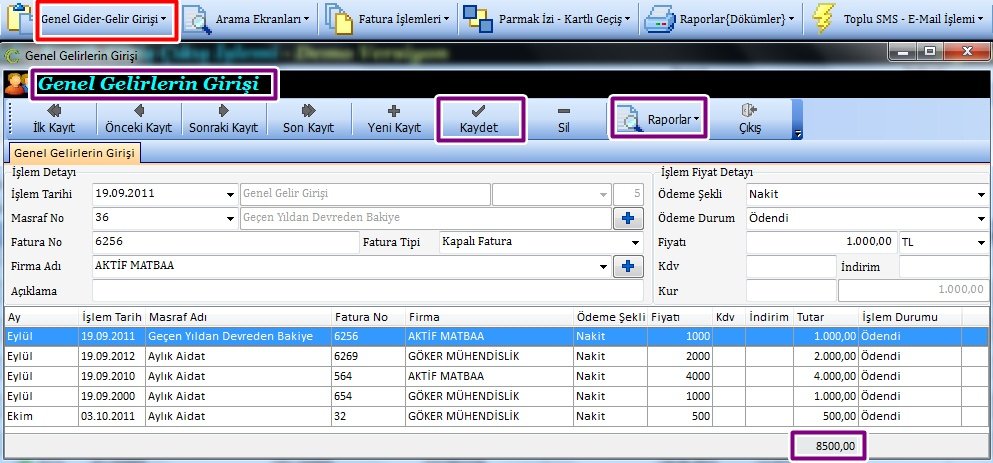Click Önceki Kayıt previous record arrow
This screenshot has width=993, height=463.
[x=138, y=119]
